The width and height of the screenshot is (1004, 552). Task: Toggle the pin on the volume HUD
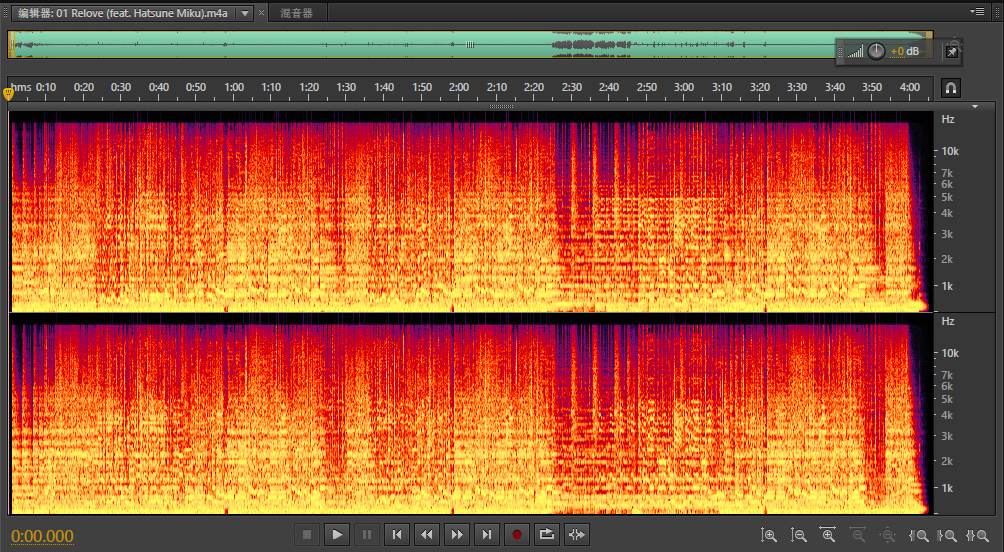tap(952, 51)
